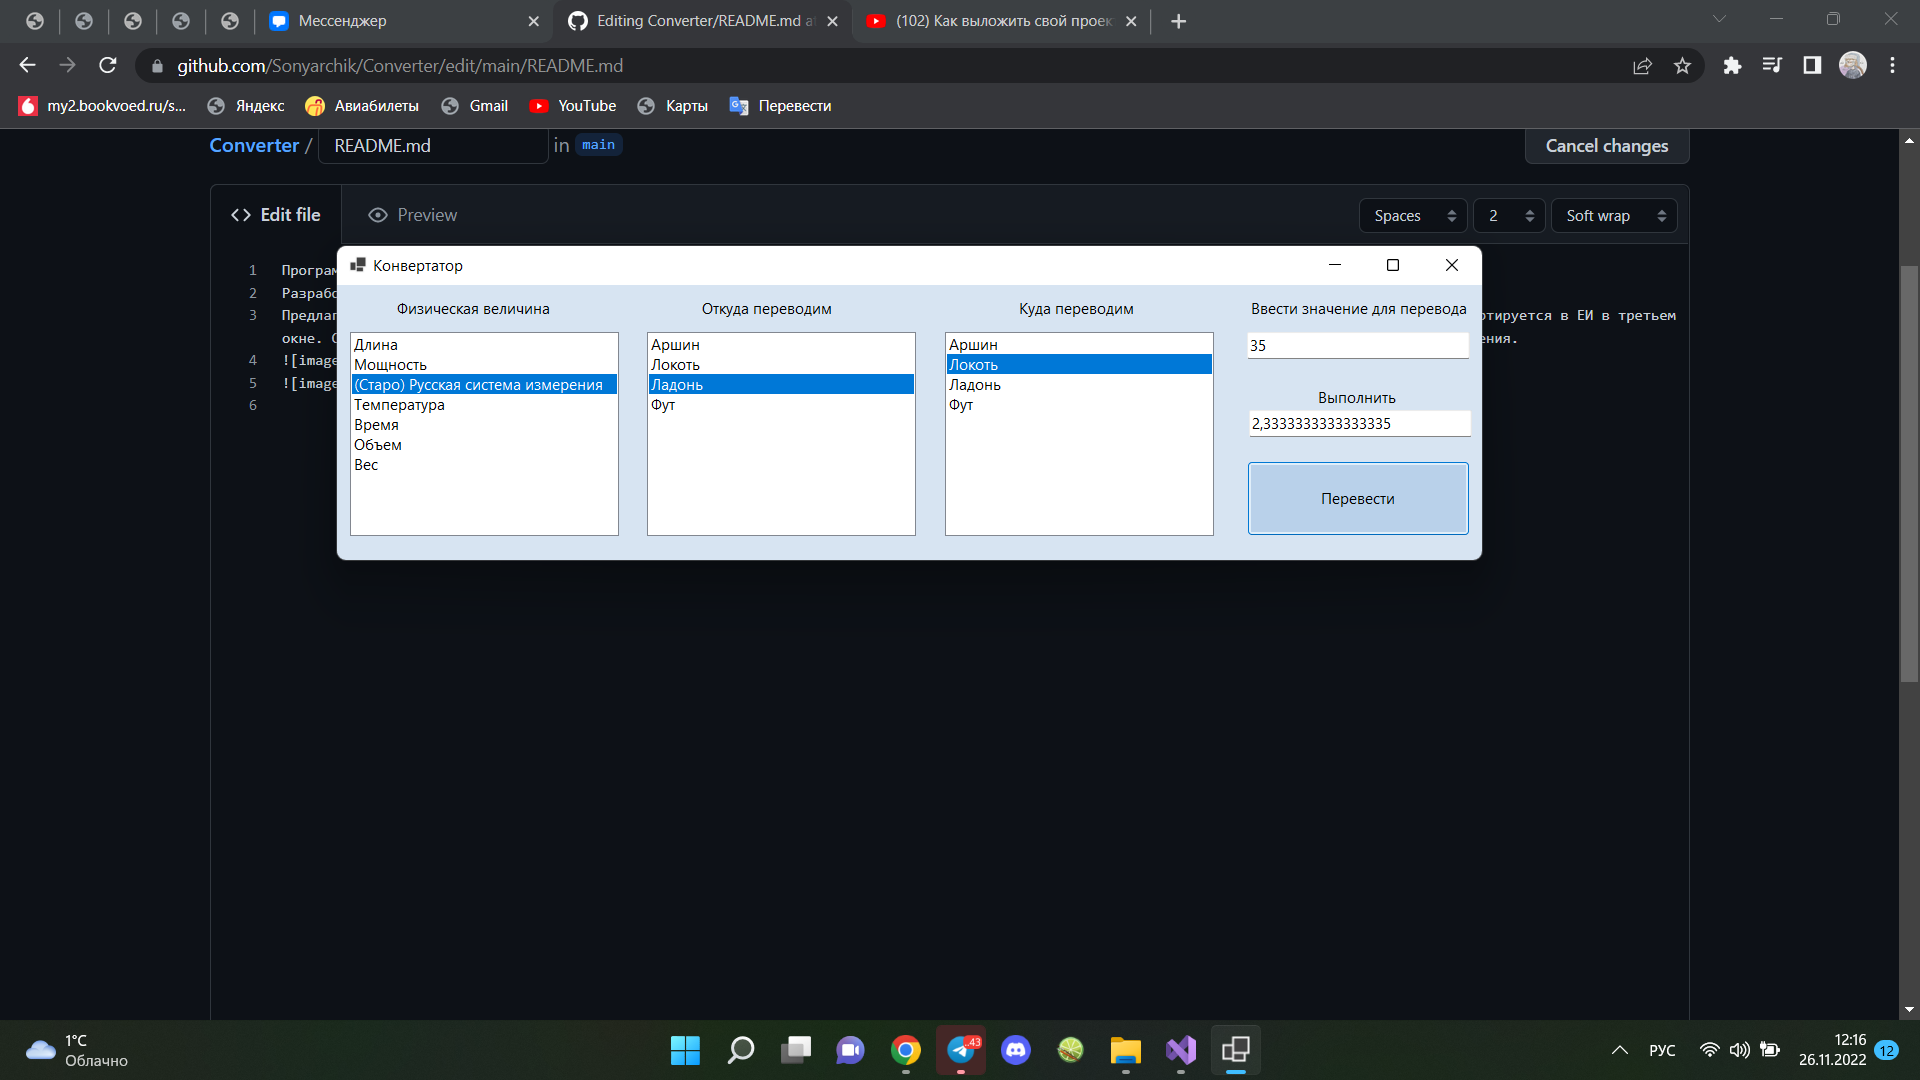Reload the page using the refresh icon

(x=108, y=65)
